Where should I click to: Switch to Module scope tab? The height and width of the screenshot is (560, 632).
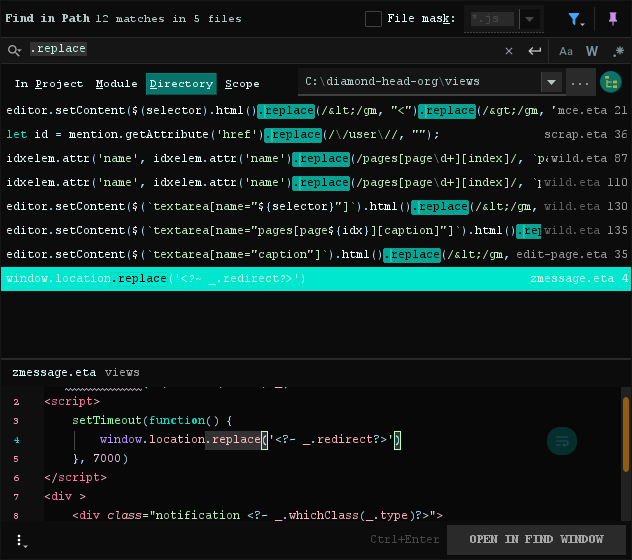click(x=116, y=84)
